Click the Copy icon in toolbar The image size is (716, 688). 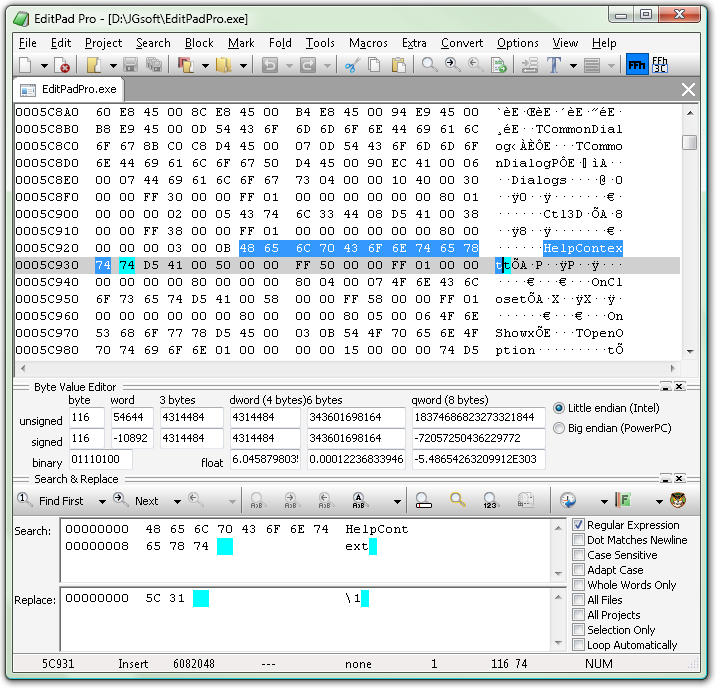click(375, 65)
